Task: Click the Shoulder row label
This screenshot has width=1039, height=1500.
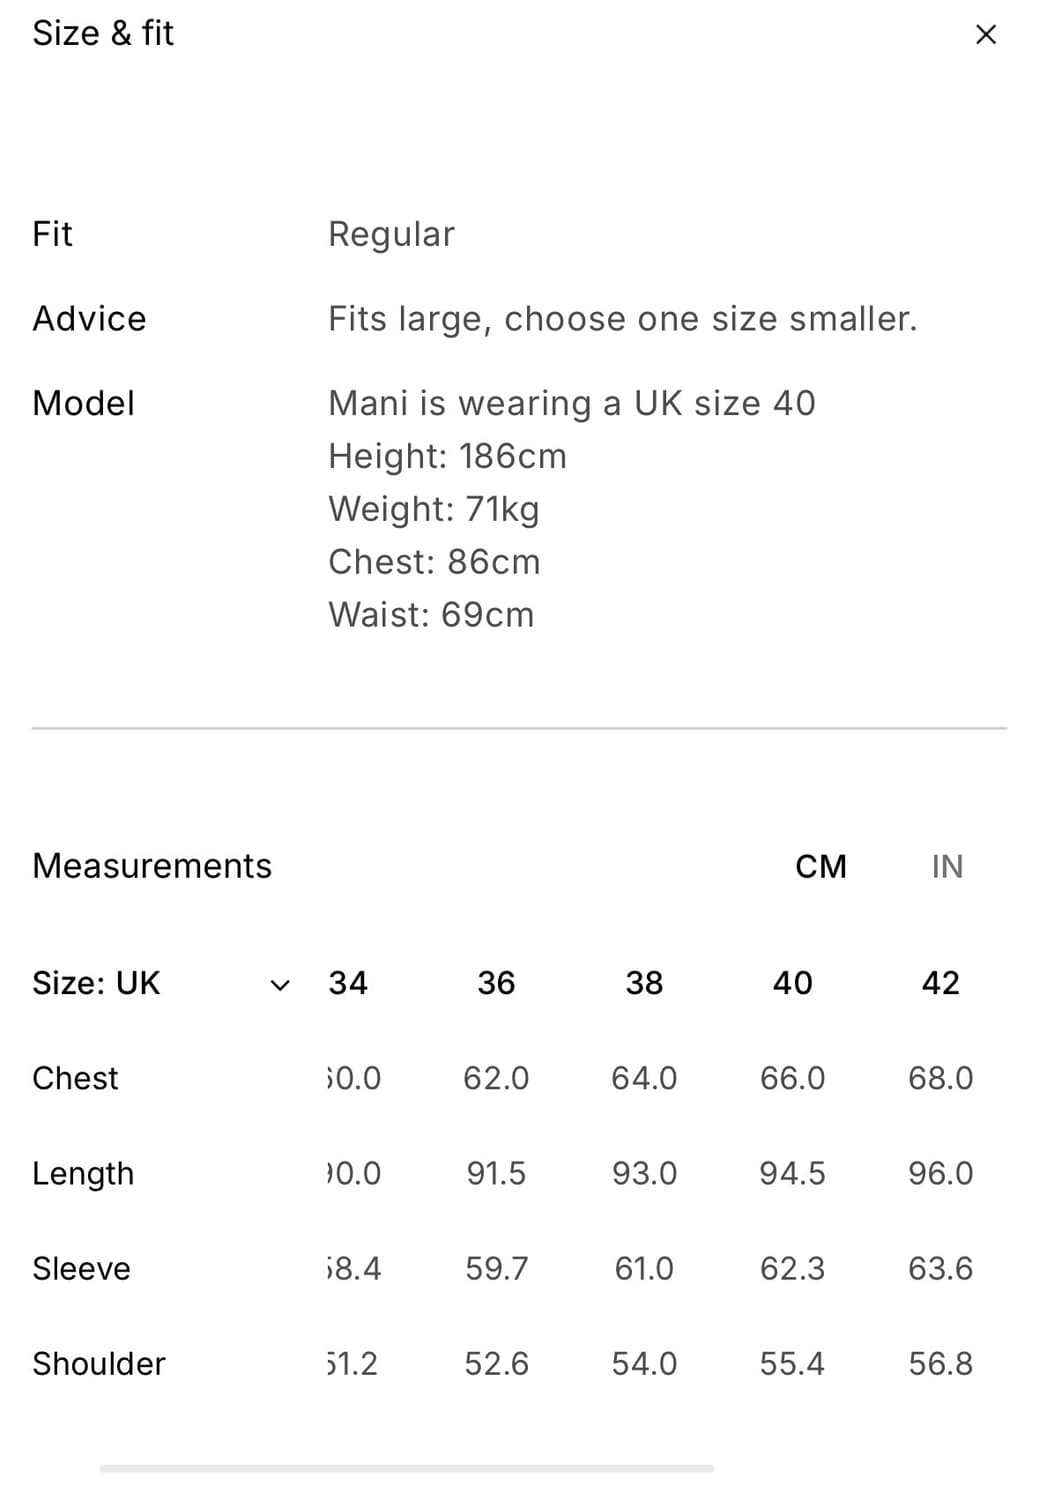Action: pyautogui.click(x=99, y=1363)
